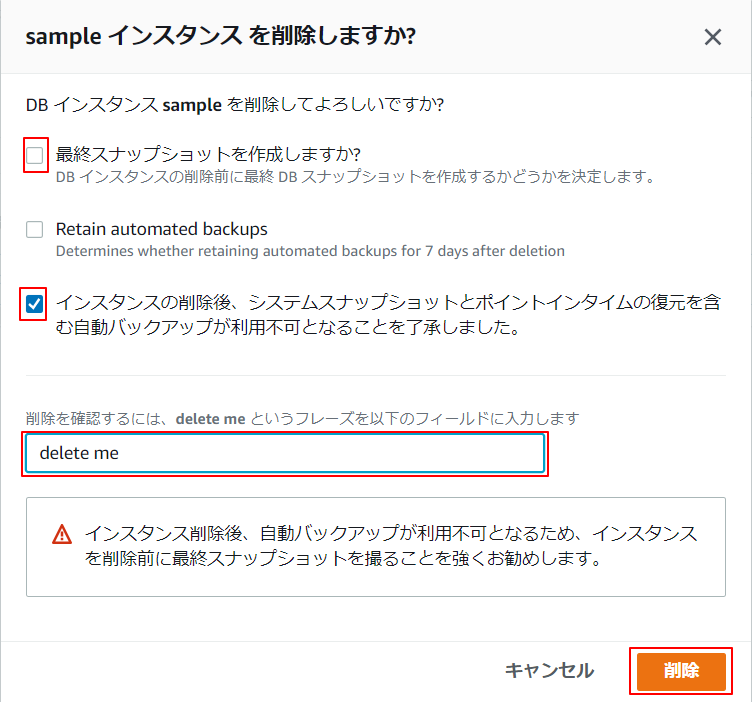Click the 最終スナップショットを撮ること warning message text

[391, 546]
